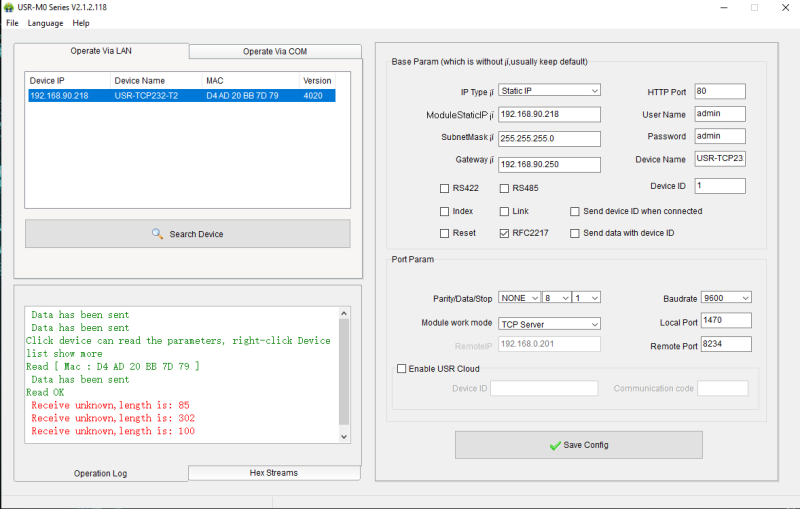Click the Device Name field in Base Param
This screenshot has height=509, width=800.
pos(720,159)
